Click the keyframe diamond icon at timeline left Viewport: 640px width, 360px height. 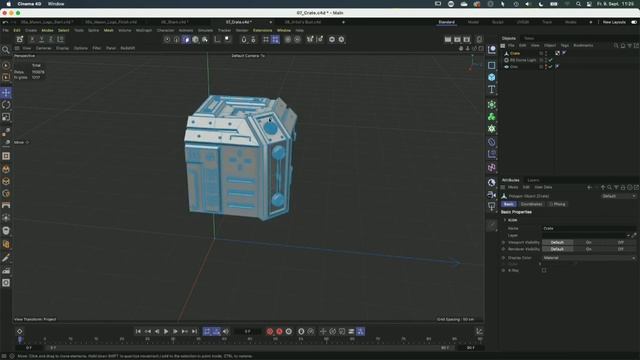click(20, 331)
